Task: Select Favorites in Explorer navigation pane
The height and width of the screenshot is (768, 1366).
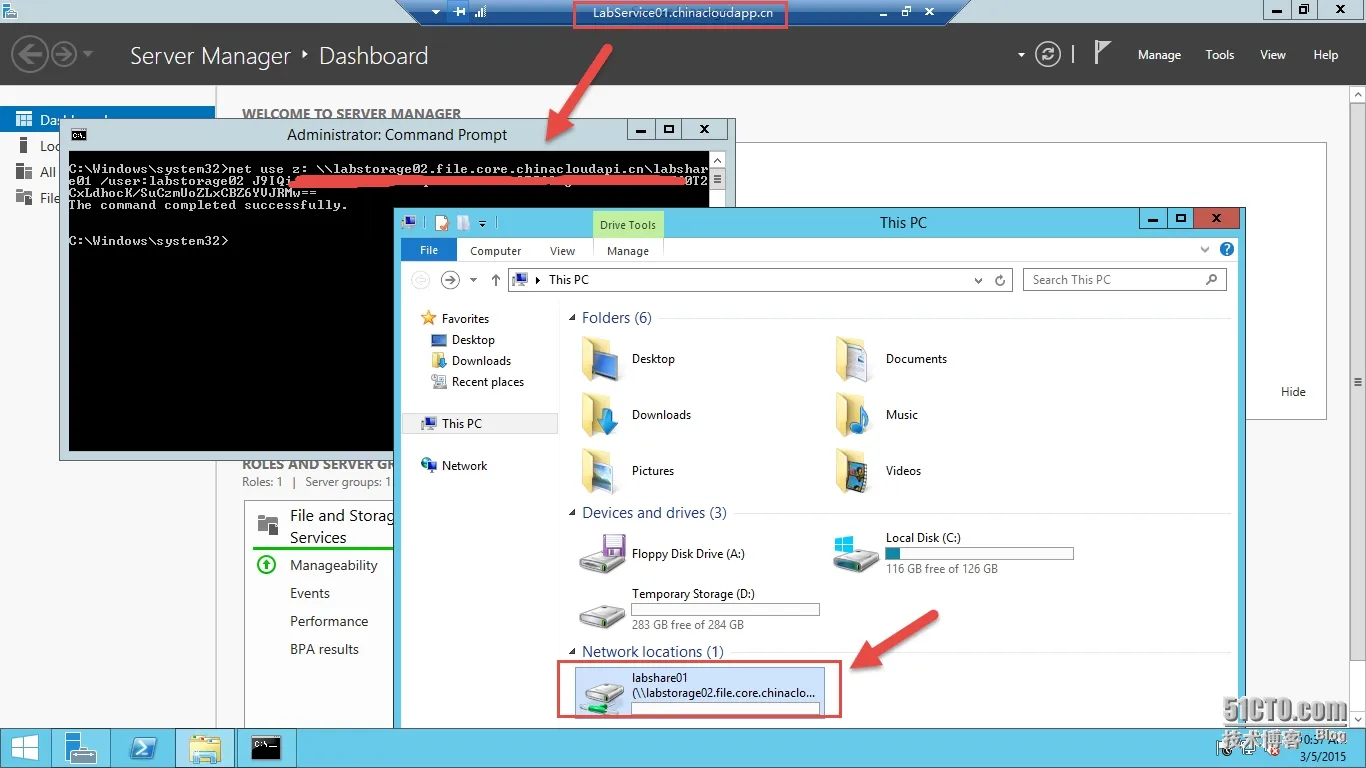Action: (x=465, y=319)
